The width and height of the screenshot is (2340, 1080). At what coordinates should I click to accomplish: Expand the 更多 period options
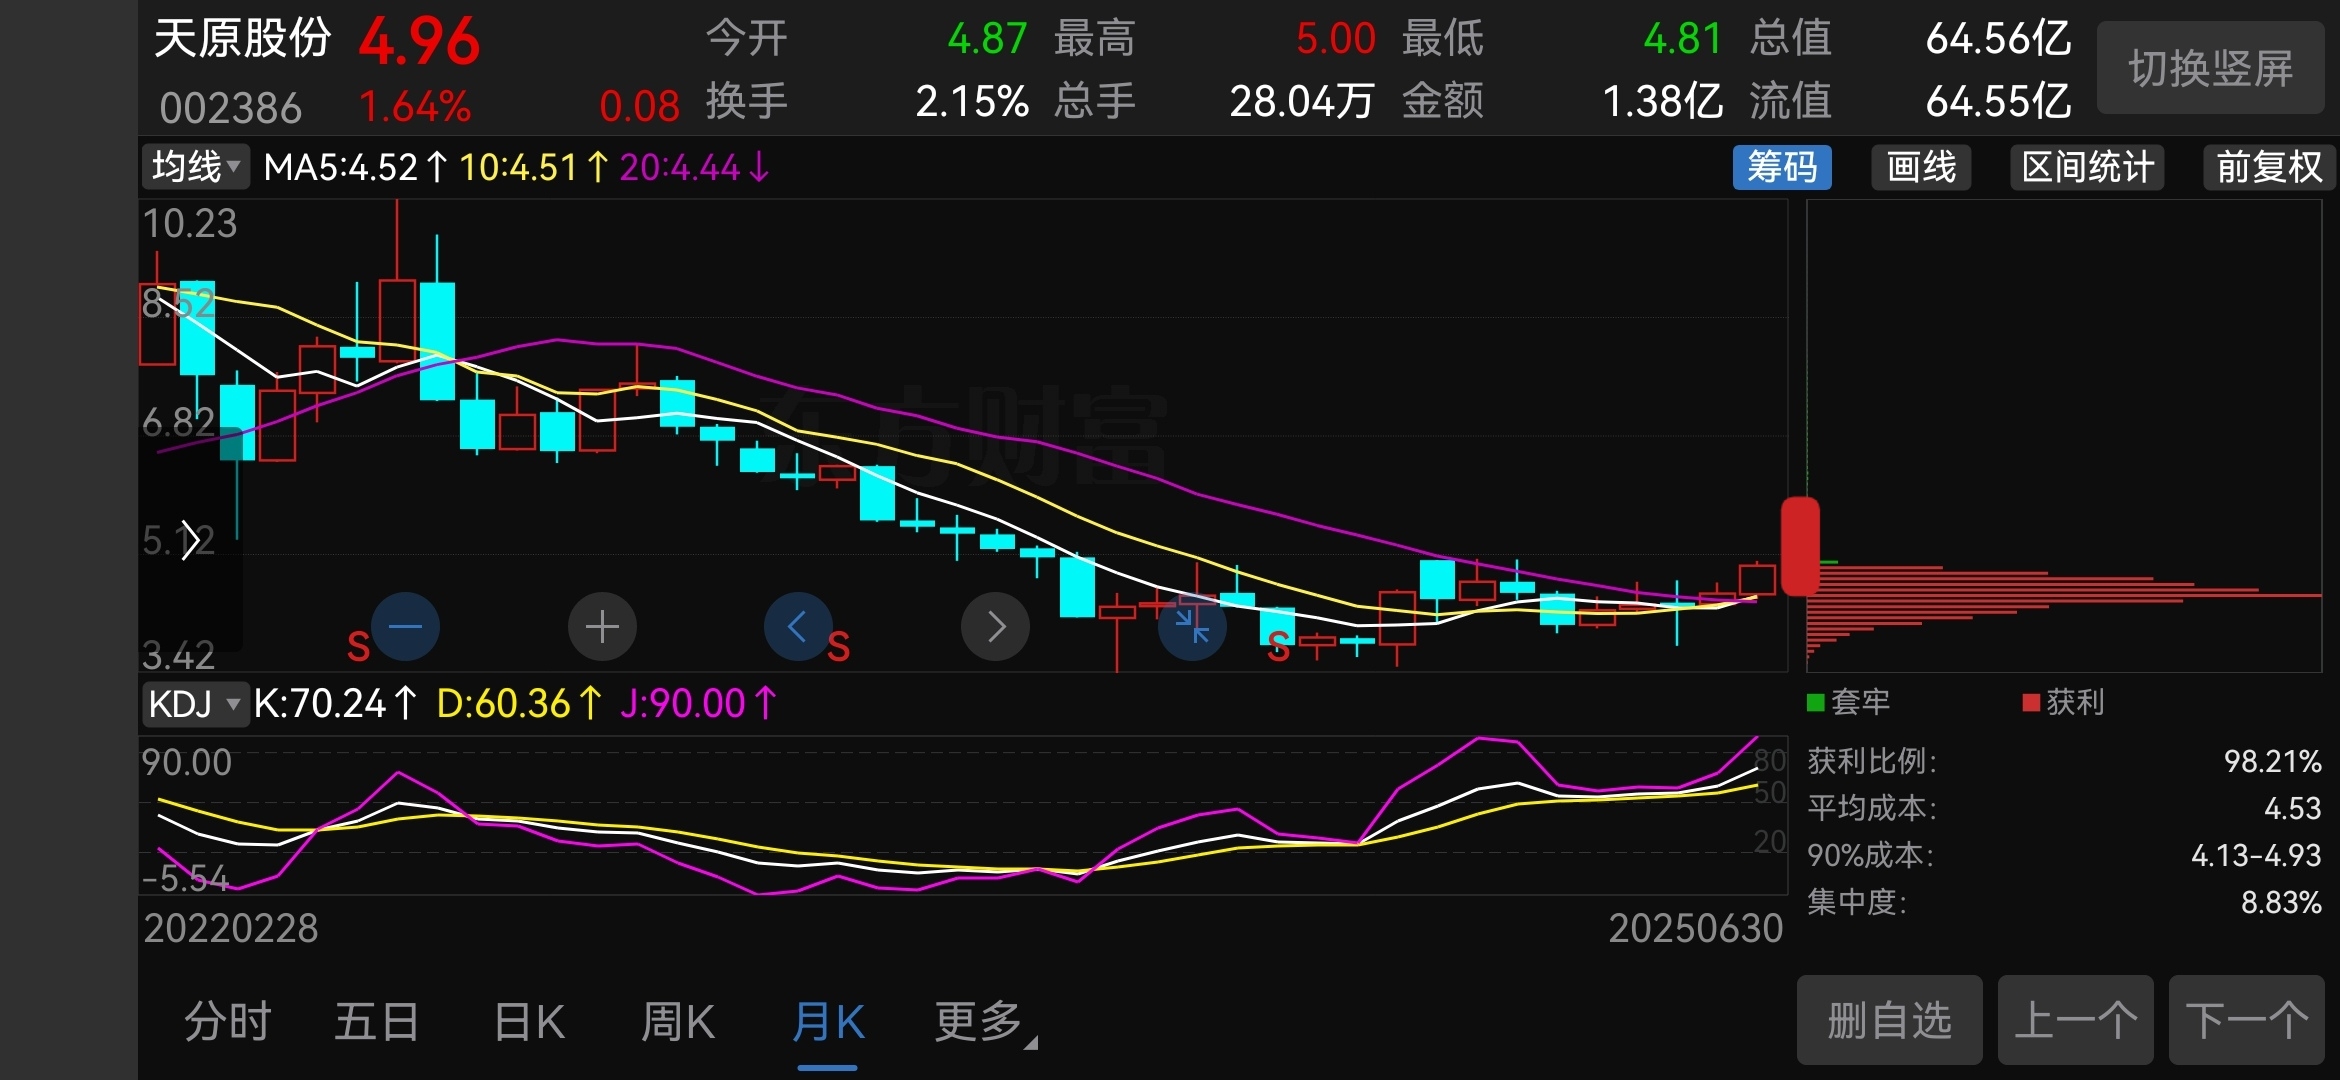985,1022
